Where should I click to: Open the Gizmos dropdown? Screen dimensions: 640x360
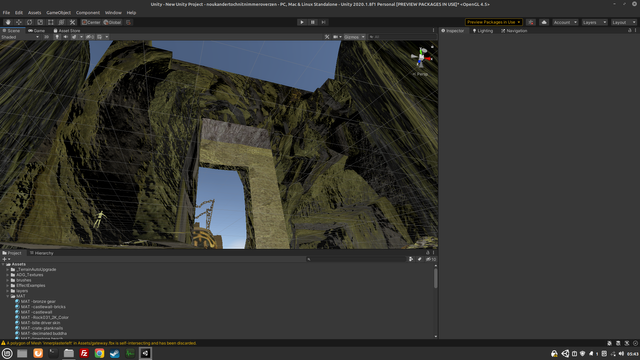point(354,37)
